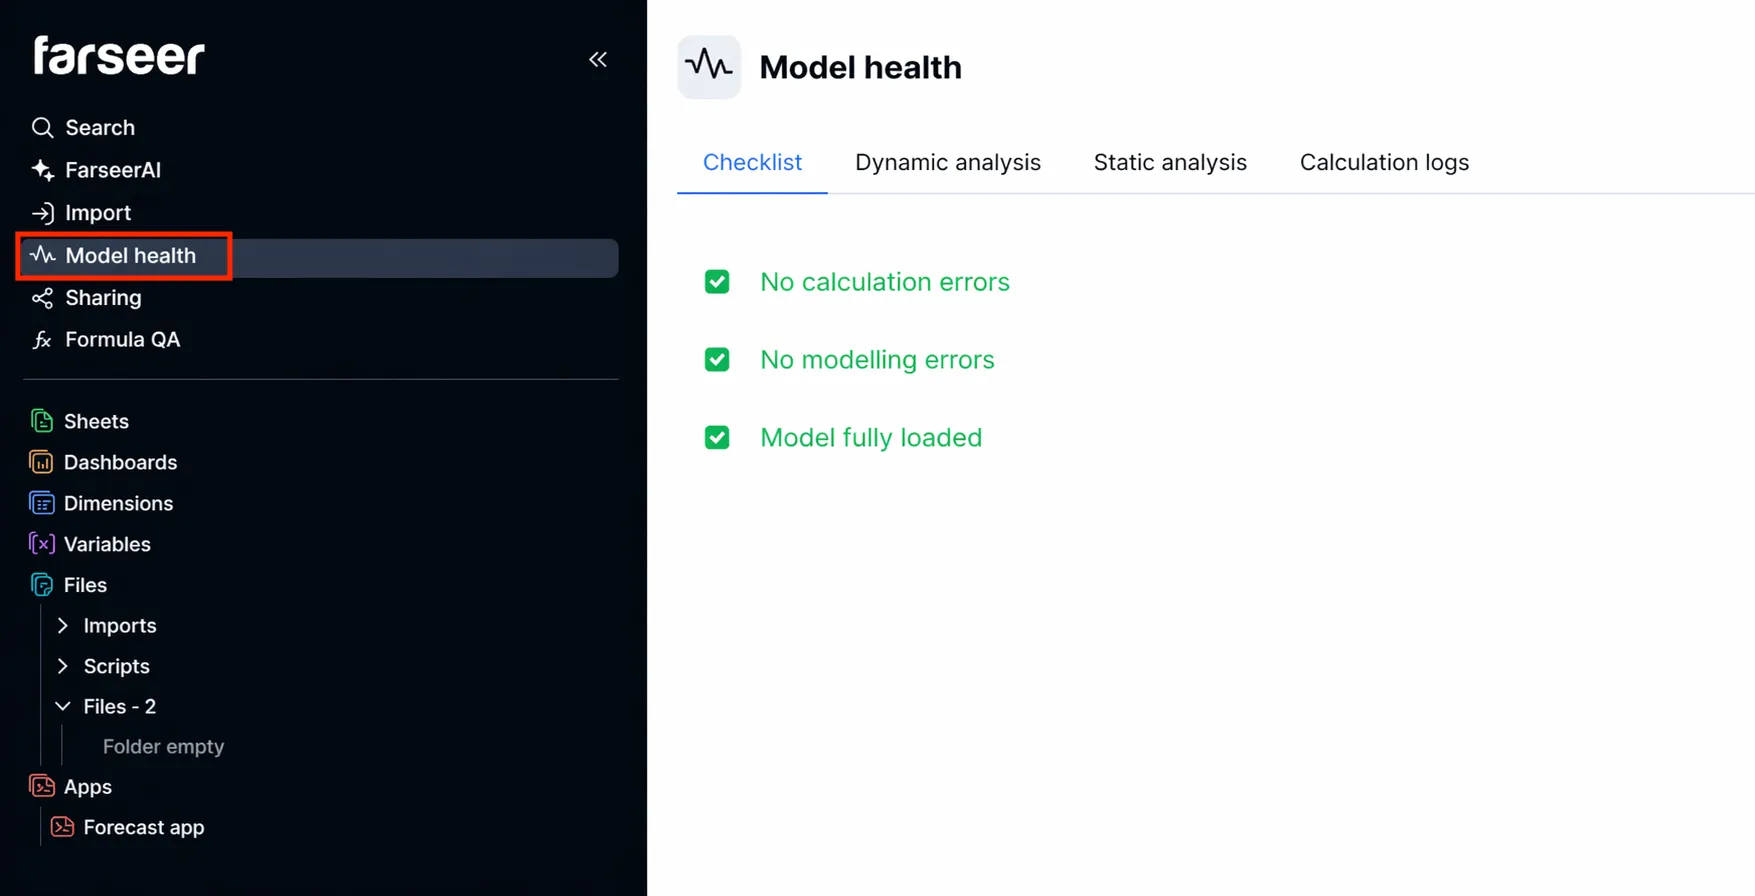Open the Model health waveform icon
This screenshot has height=896, width=1755.
[x=41, y=255]
